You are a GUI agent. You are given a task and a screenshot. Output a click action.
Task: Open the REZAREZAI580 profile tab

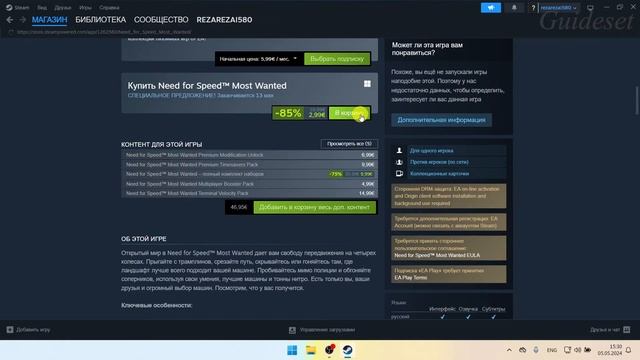coord(224,20)
